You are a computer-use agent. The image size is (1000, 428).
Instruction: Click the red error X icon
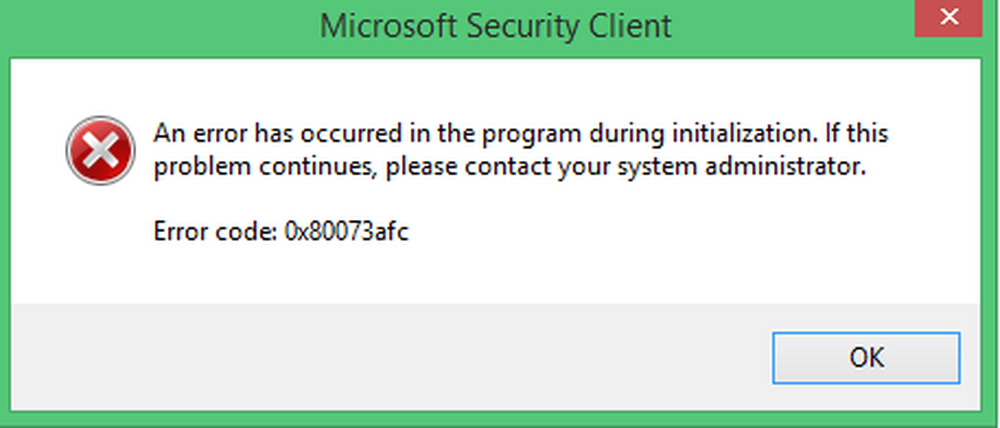pos(101,151)
